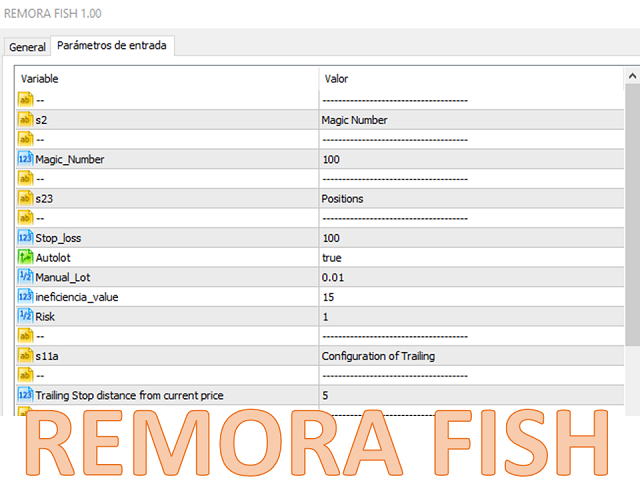Click the Valor column header

[x=336, y=78]
